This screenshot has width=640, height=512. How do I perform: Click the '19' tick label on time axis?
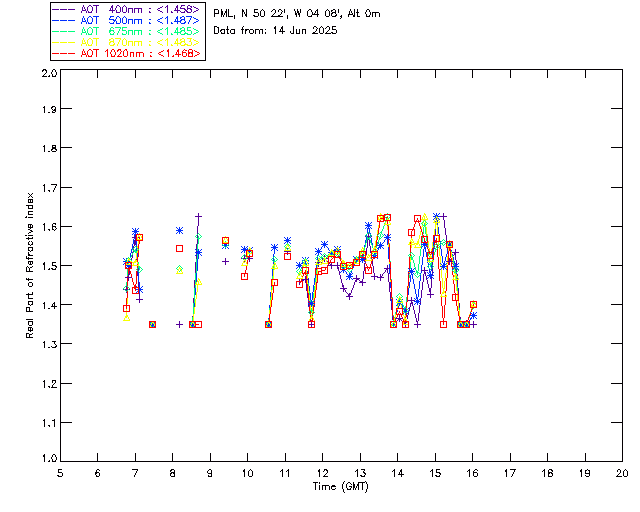pos(585,473)
